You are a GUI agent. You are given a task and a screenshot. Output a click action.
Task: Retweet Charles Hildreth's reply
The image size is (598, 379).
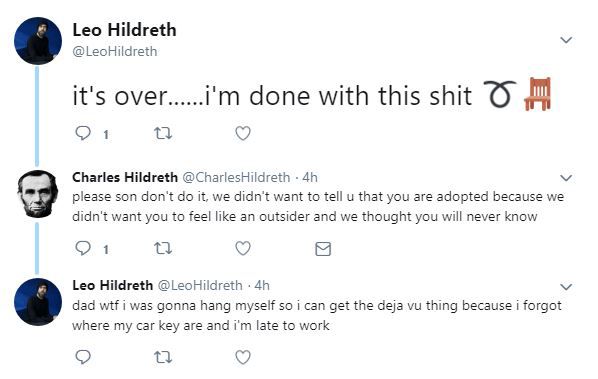tap(163, 249)
